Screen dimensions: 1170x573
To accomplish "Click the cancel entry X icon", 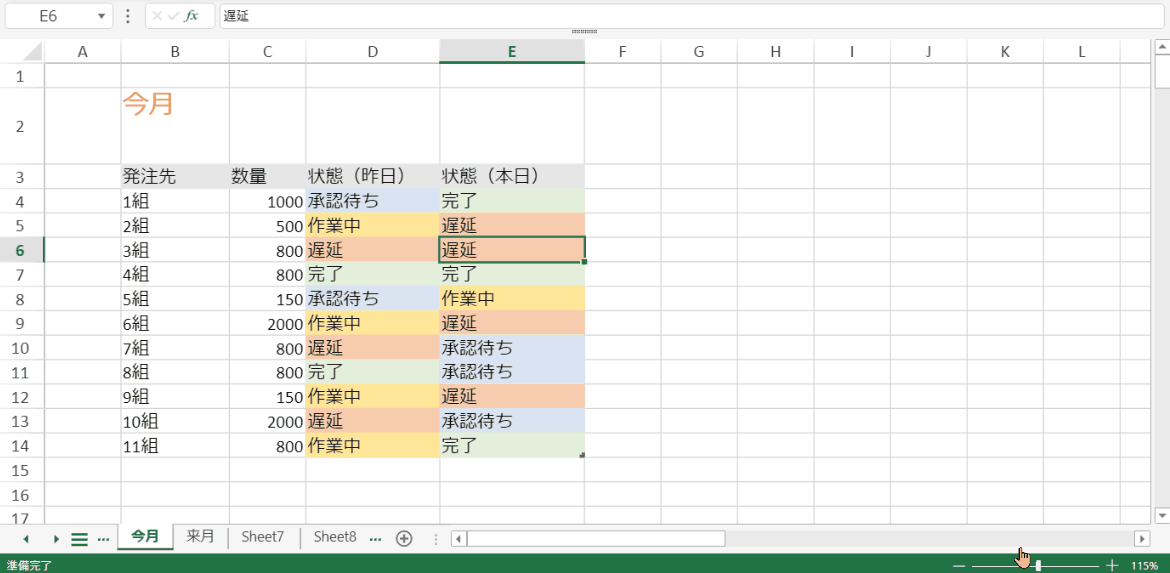I will (157, 16).
